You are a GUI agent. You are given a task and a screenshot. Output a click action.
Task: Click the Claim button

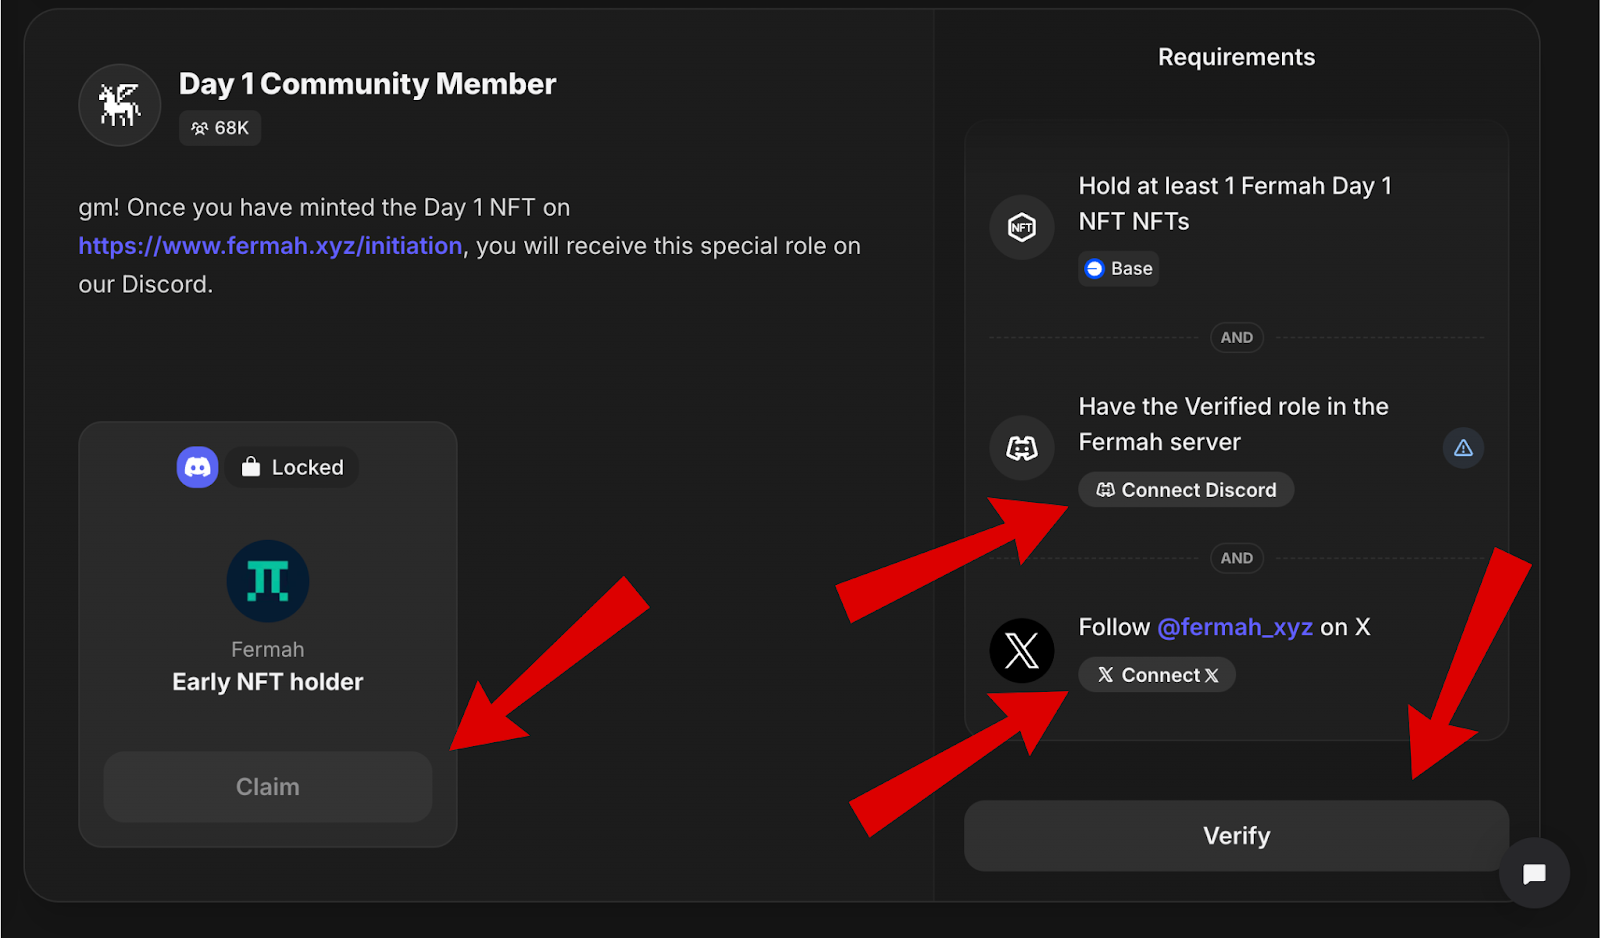click(x=268, y=787)
